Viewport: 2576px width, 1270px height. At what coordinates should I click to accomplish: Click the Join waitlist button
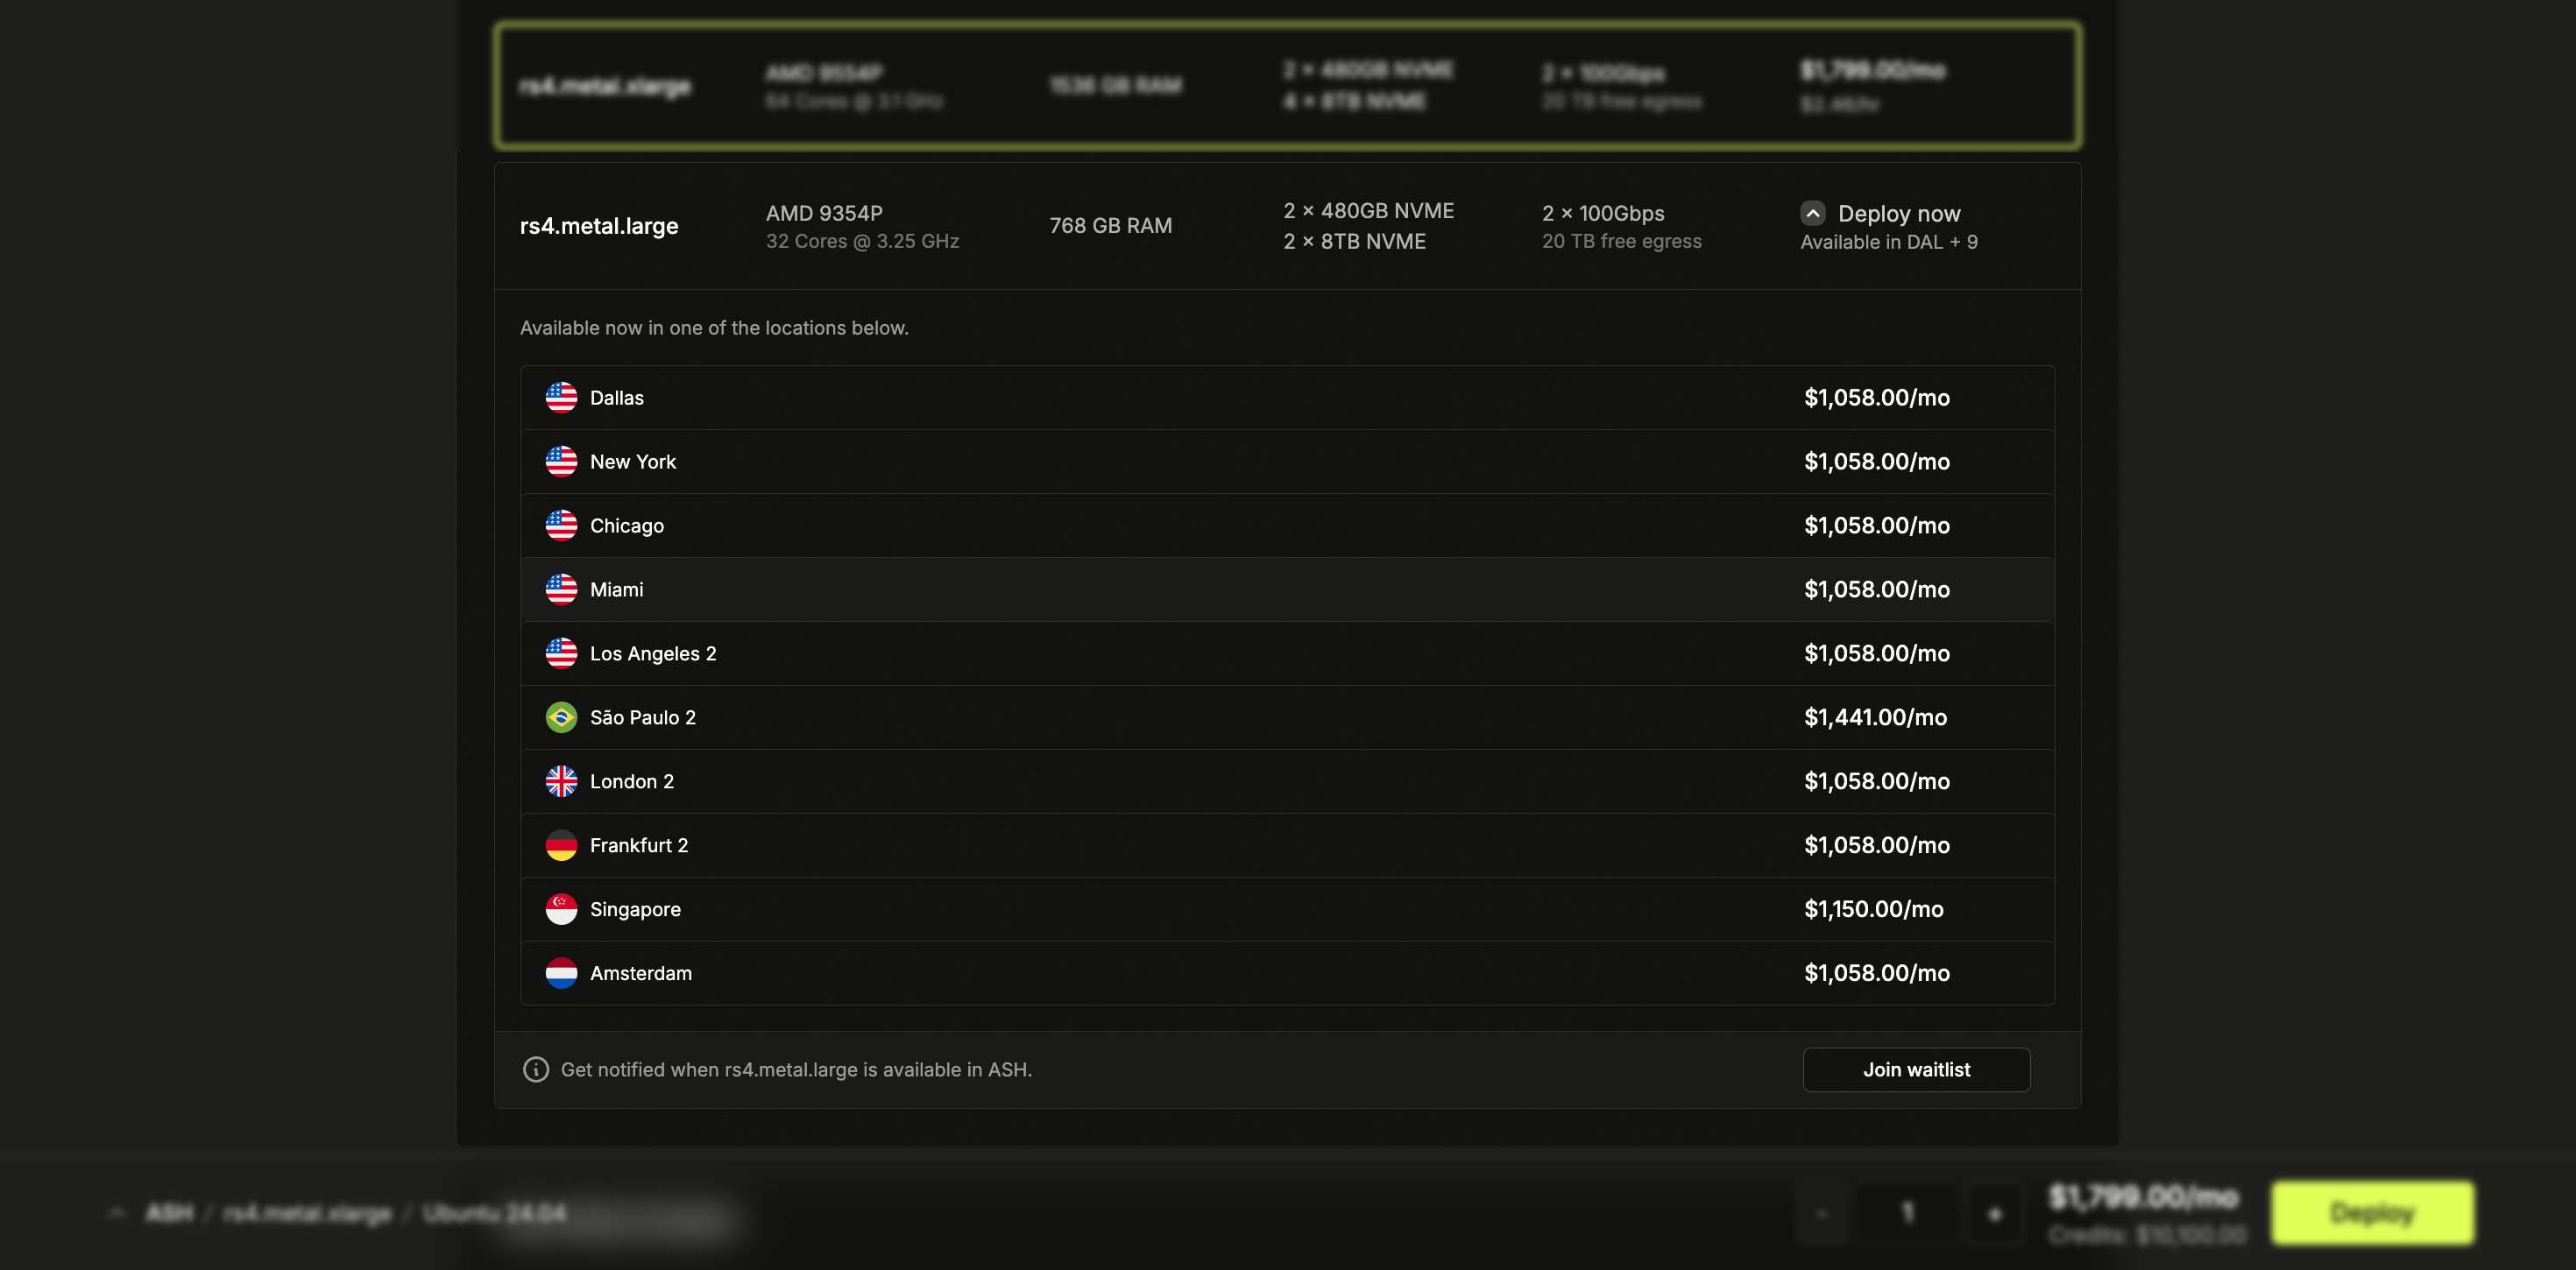pos(1915,1069)
